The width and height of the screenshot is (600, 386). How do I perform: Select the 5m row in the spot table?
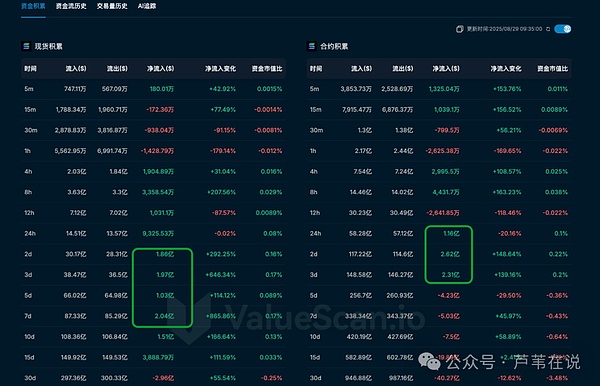[153, 89]
